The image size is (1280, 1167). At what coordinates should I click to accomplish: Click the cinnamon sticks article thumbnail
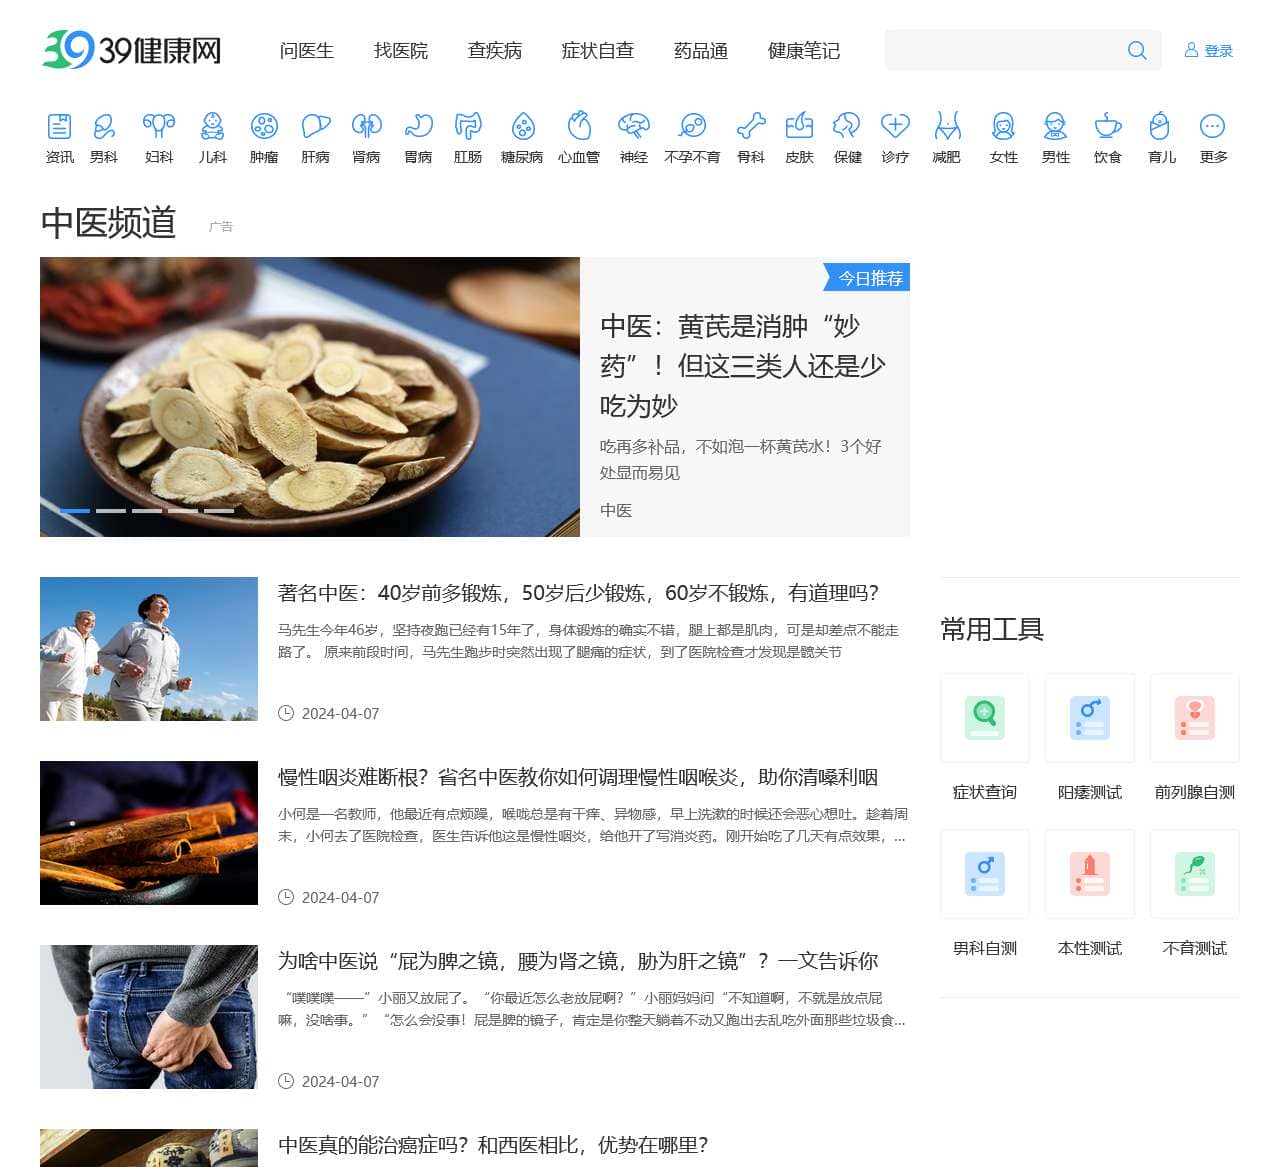(149, 833)
